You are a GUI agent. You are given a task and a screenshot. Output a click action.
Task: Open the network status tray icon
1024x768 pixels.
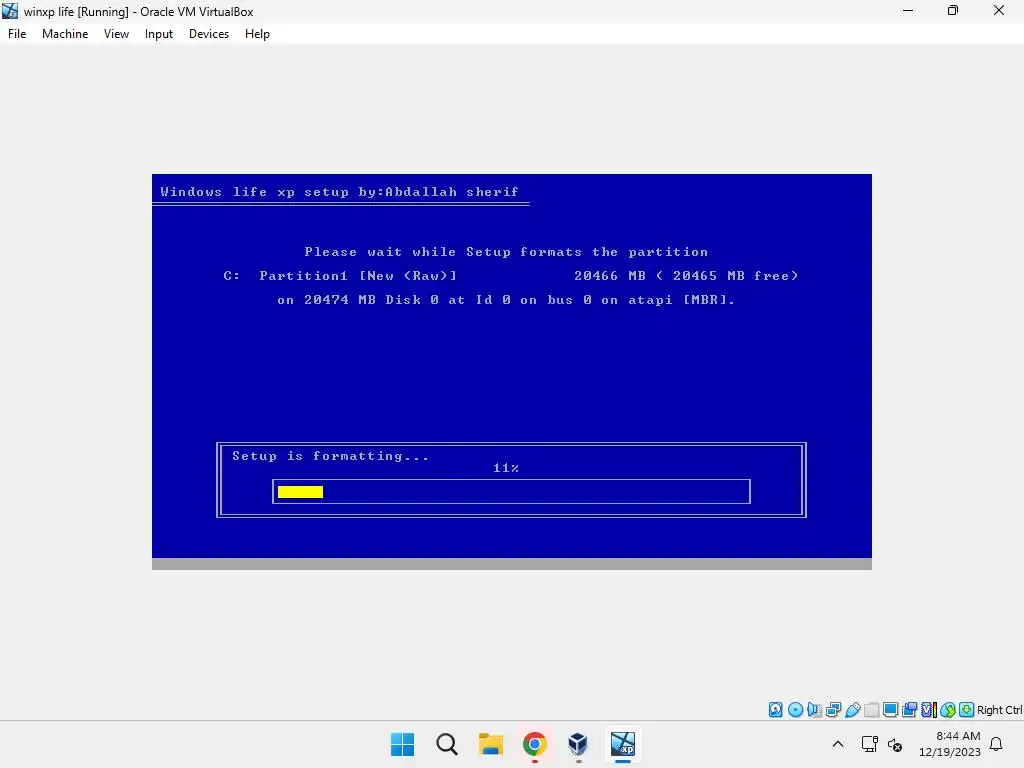(x=869, y=744)
